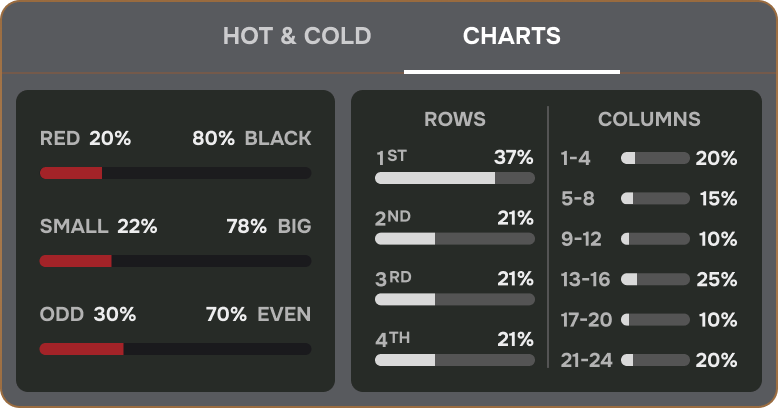Click the columns 5-8 bar
Screen dimensions: 778x408
pos(655,199)
